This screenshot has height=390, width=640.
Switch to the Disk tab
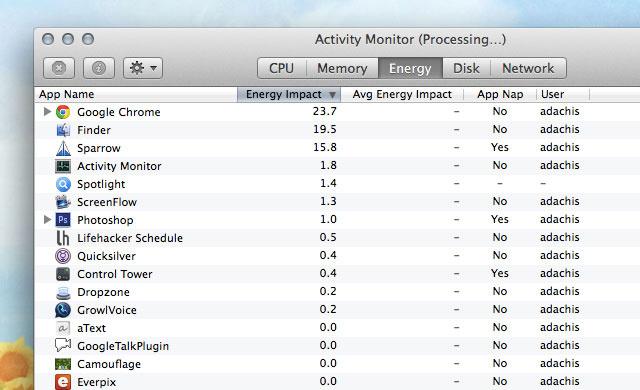(466, 68)
